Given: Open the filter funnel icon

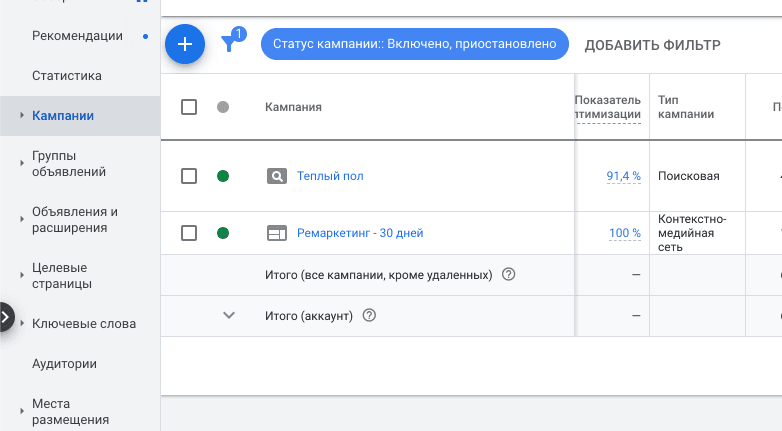Looking at the screenshot, I should click(x=229, y=44).
